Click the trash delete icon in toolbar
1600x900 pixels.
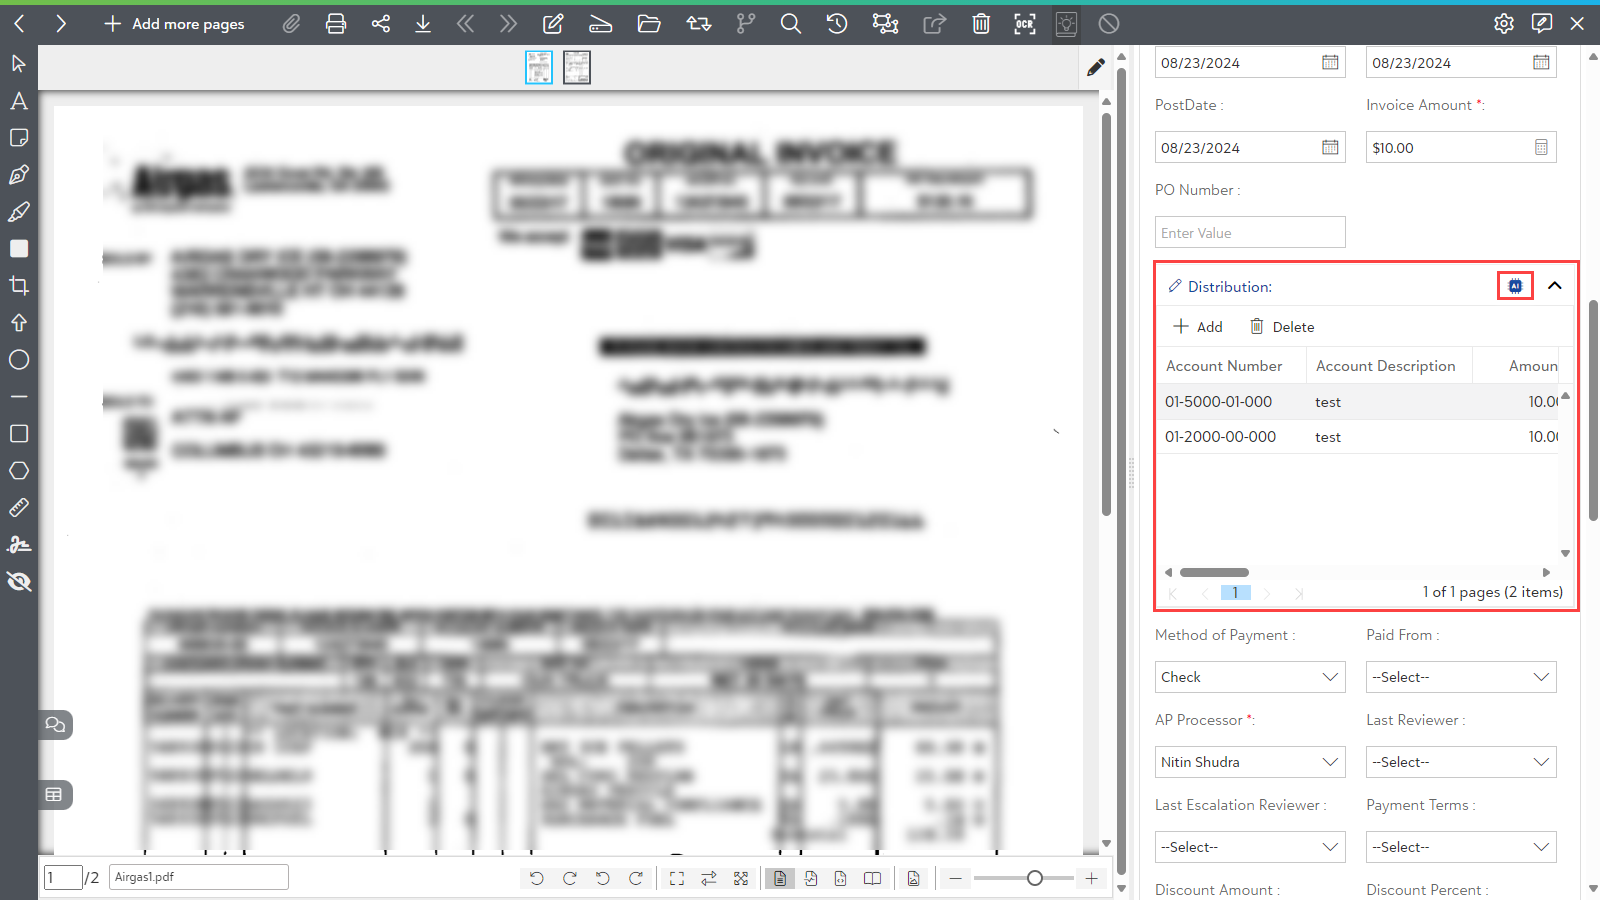click(981, 24)
